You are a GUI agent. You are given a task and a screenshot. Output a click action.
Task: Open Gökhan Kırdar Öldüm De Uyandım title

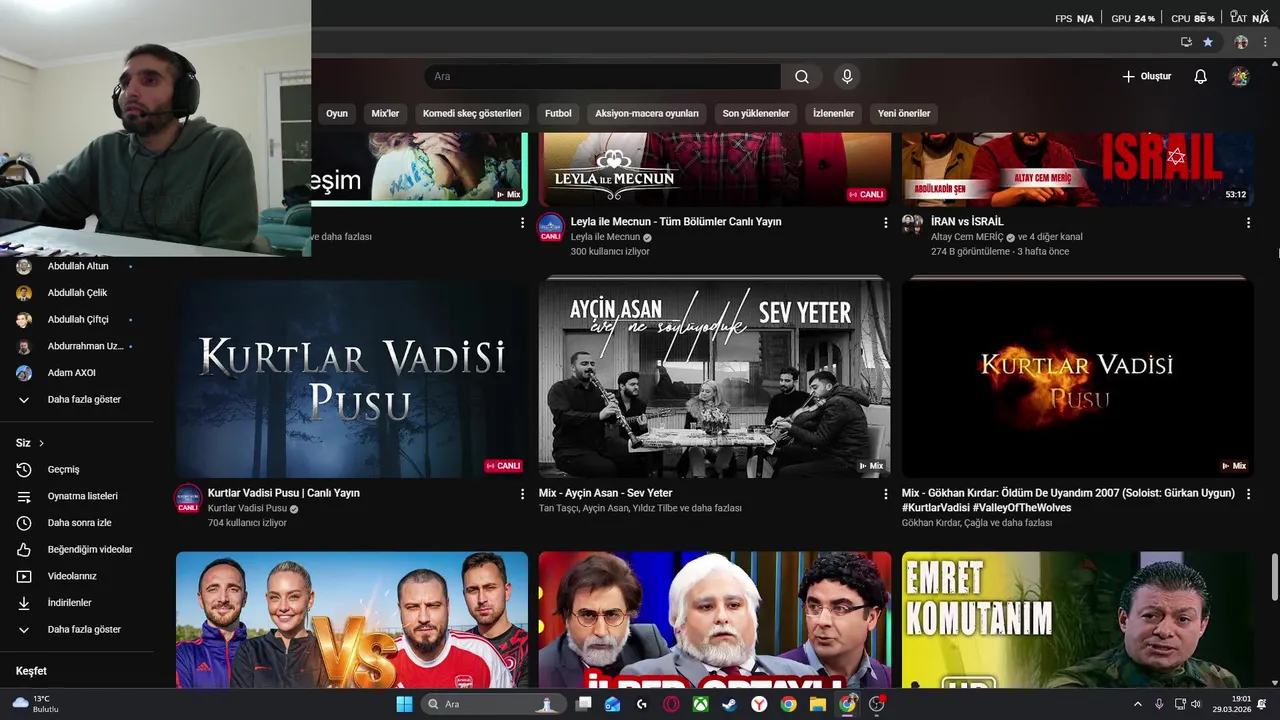1068,500
